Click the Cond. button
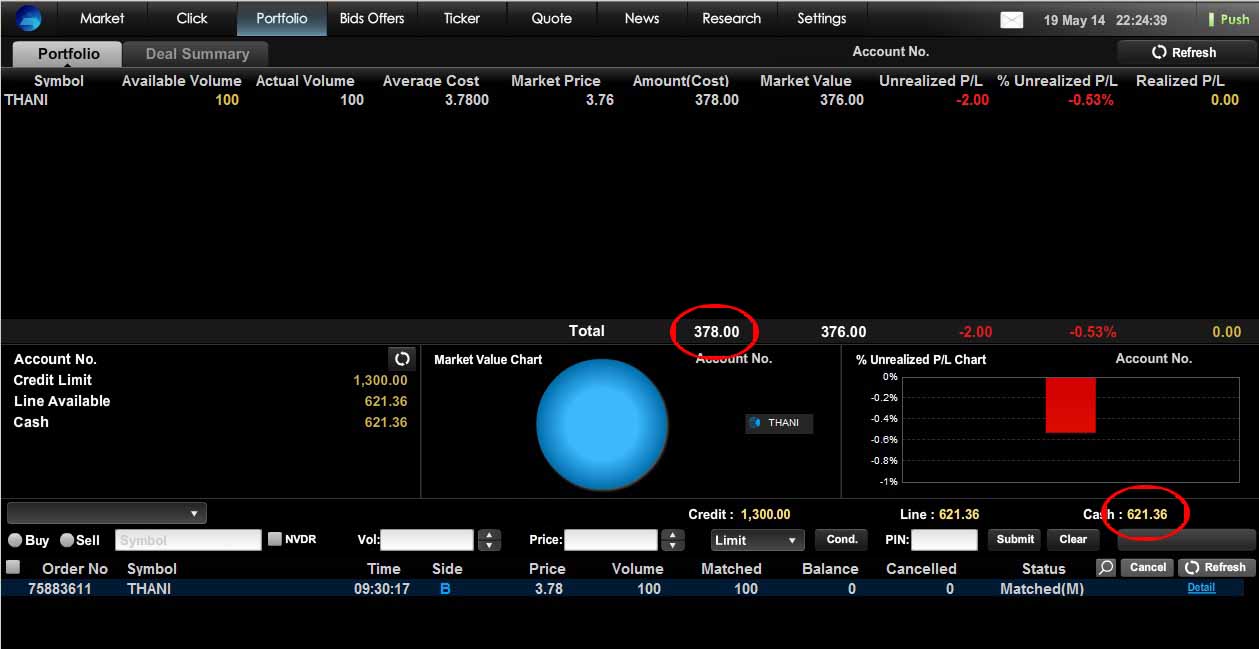 pos(842,539)
